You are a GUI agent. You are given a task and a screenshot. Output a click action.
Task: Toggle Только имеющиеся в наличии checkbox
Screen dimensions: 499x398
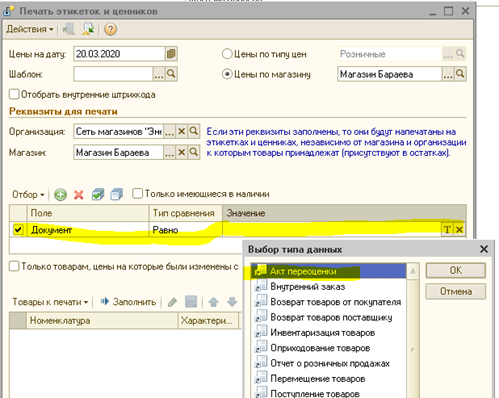137,194
